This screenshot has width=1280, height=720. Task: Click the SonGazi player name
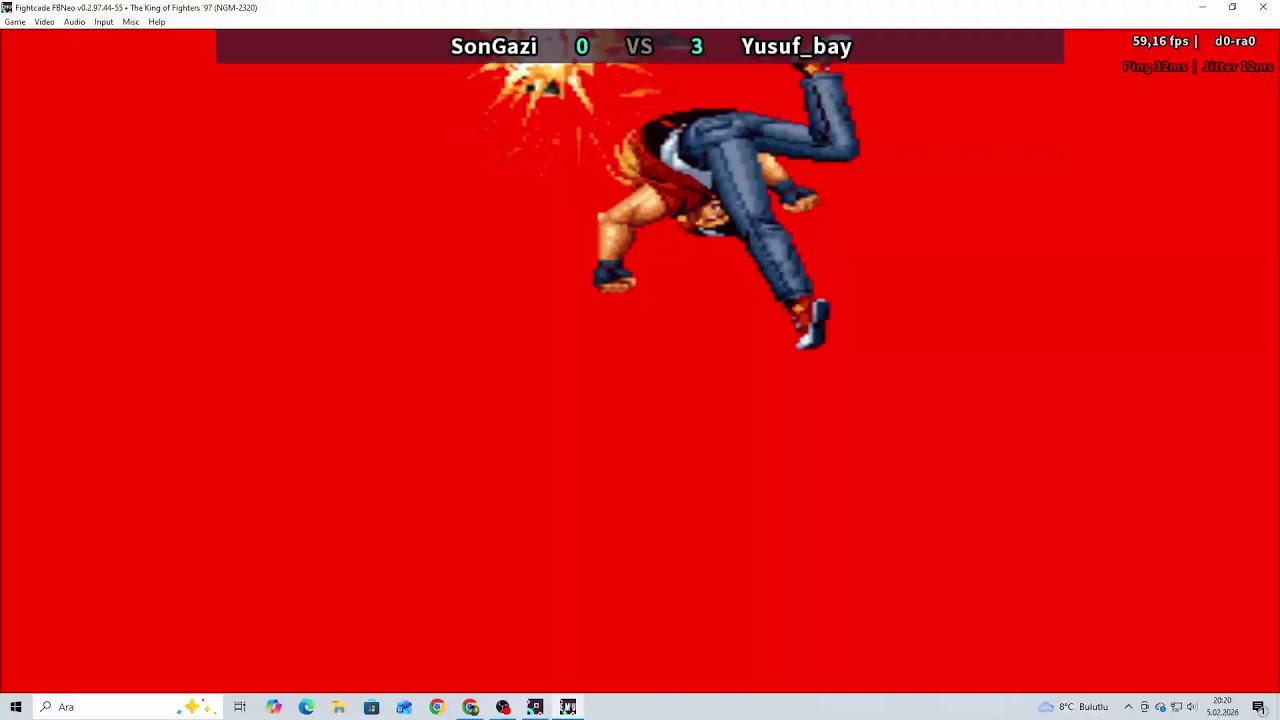click(x=494, y=46)
